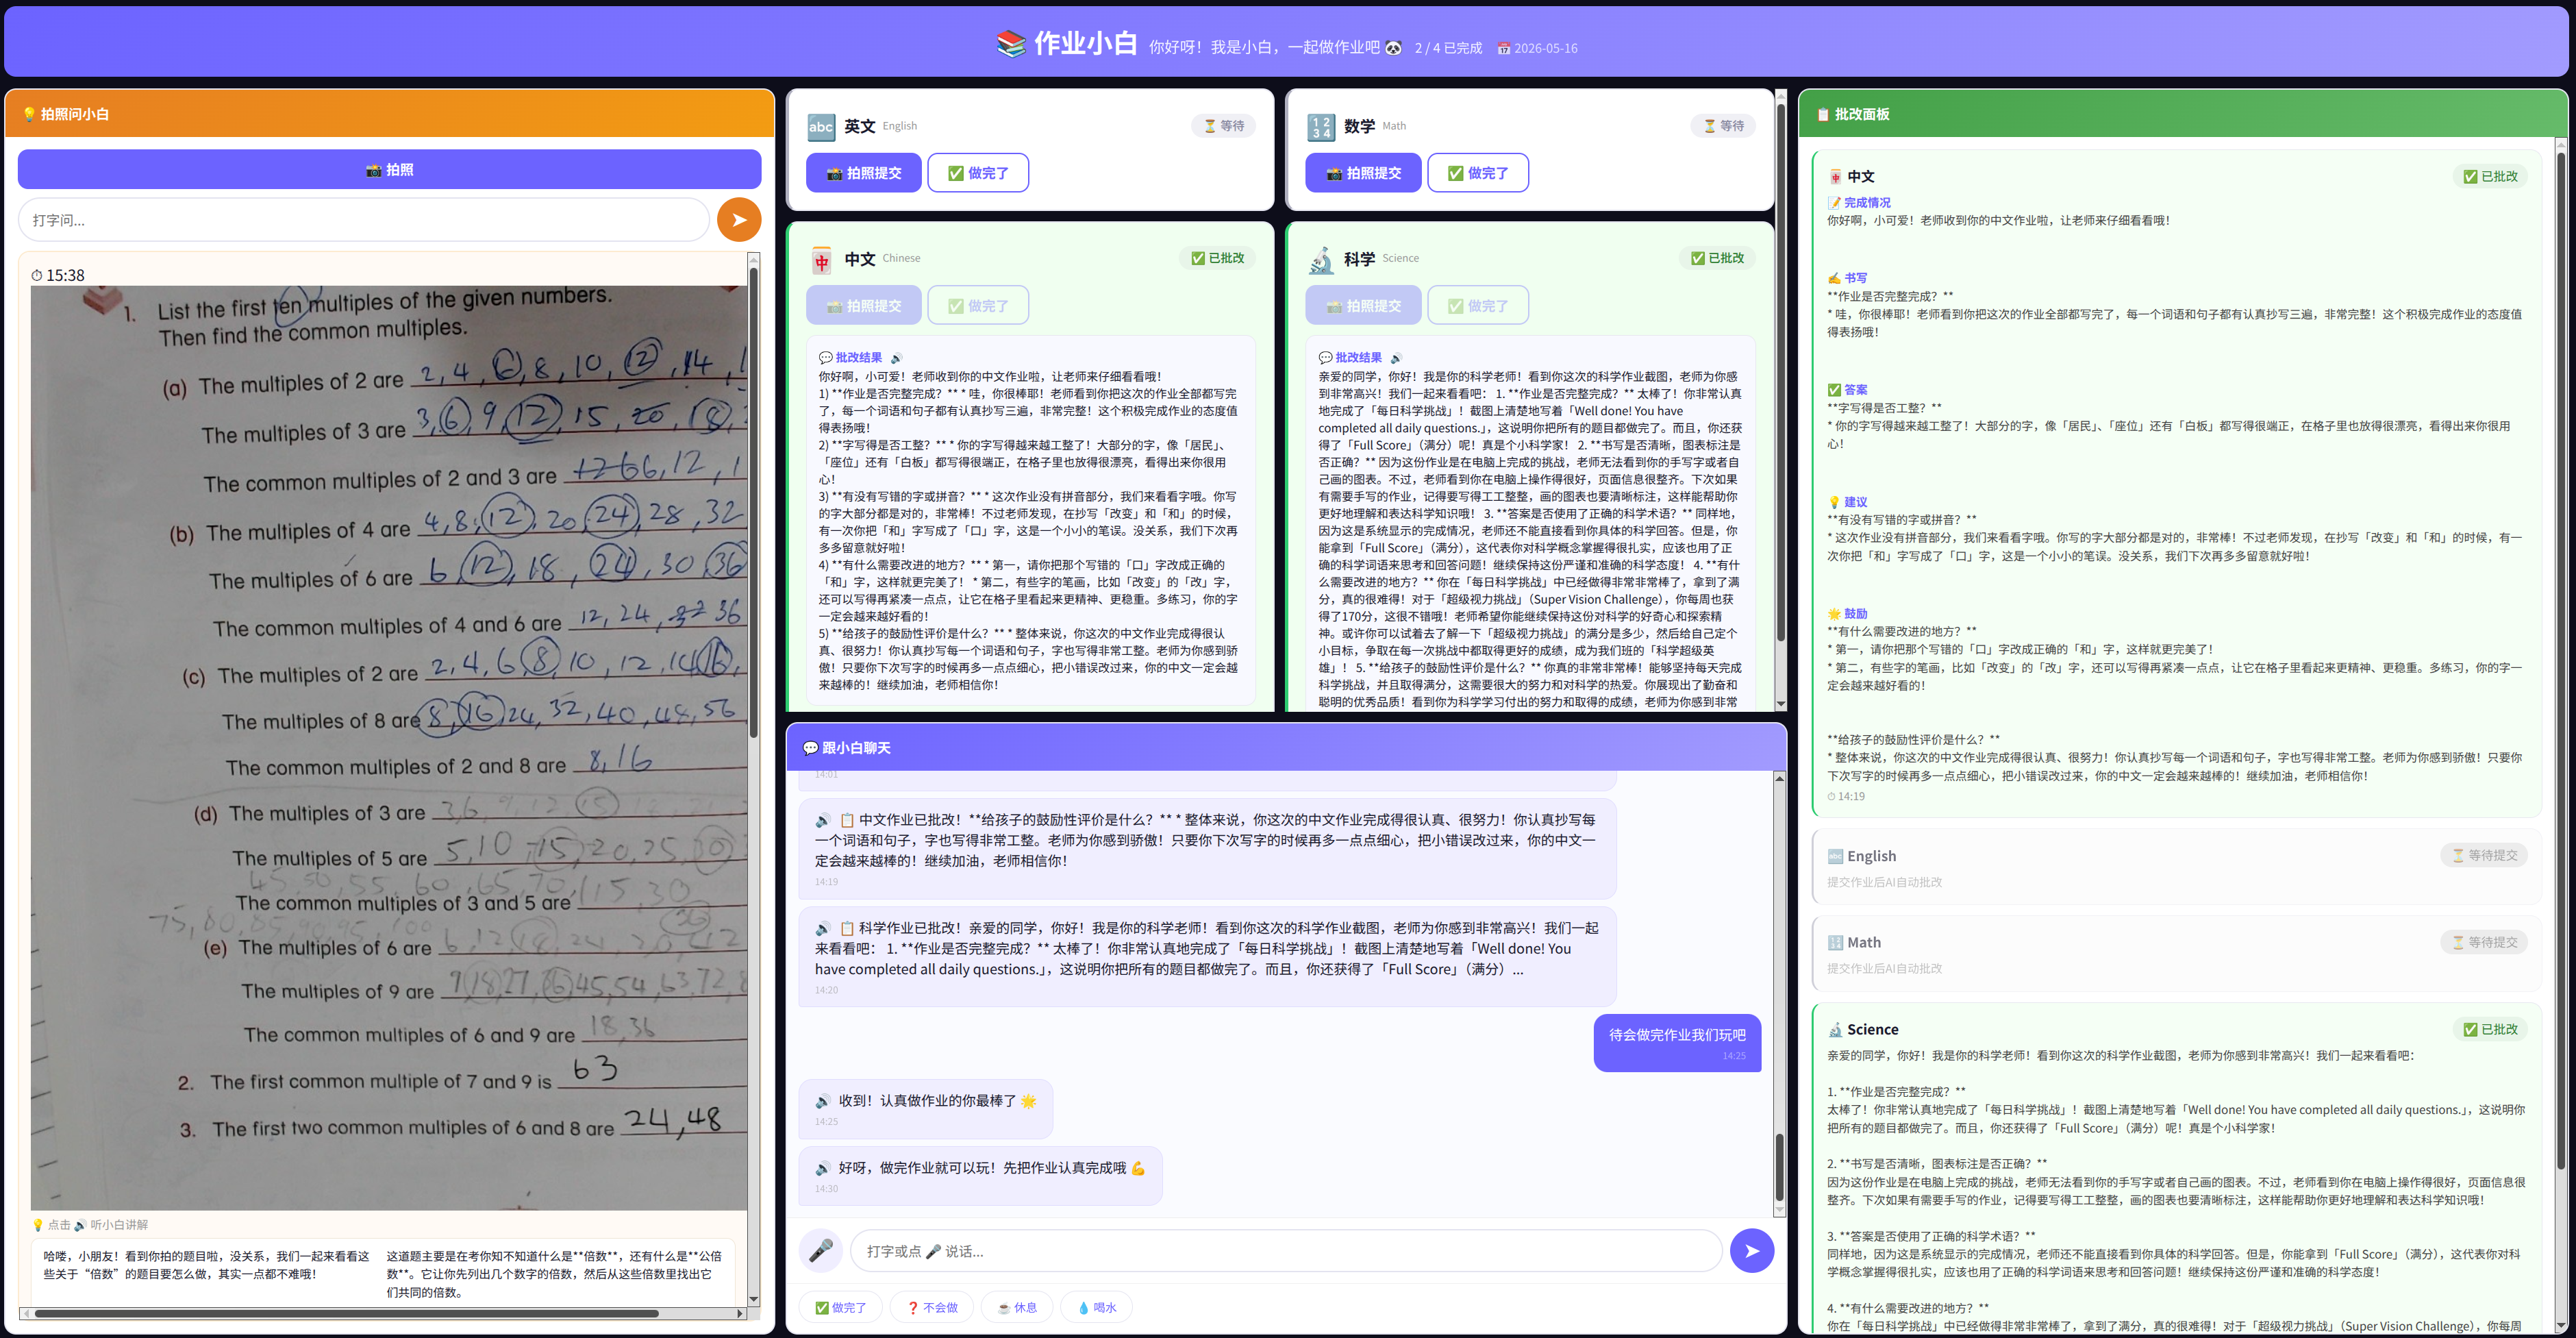Screen dimensions: 2576x1338
Task: Play audio of the Chinese 批改结果
Action: point(896,358)
